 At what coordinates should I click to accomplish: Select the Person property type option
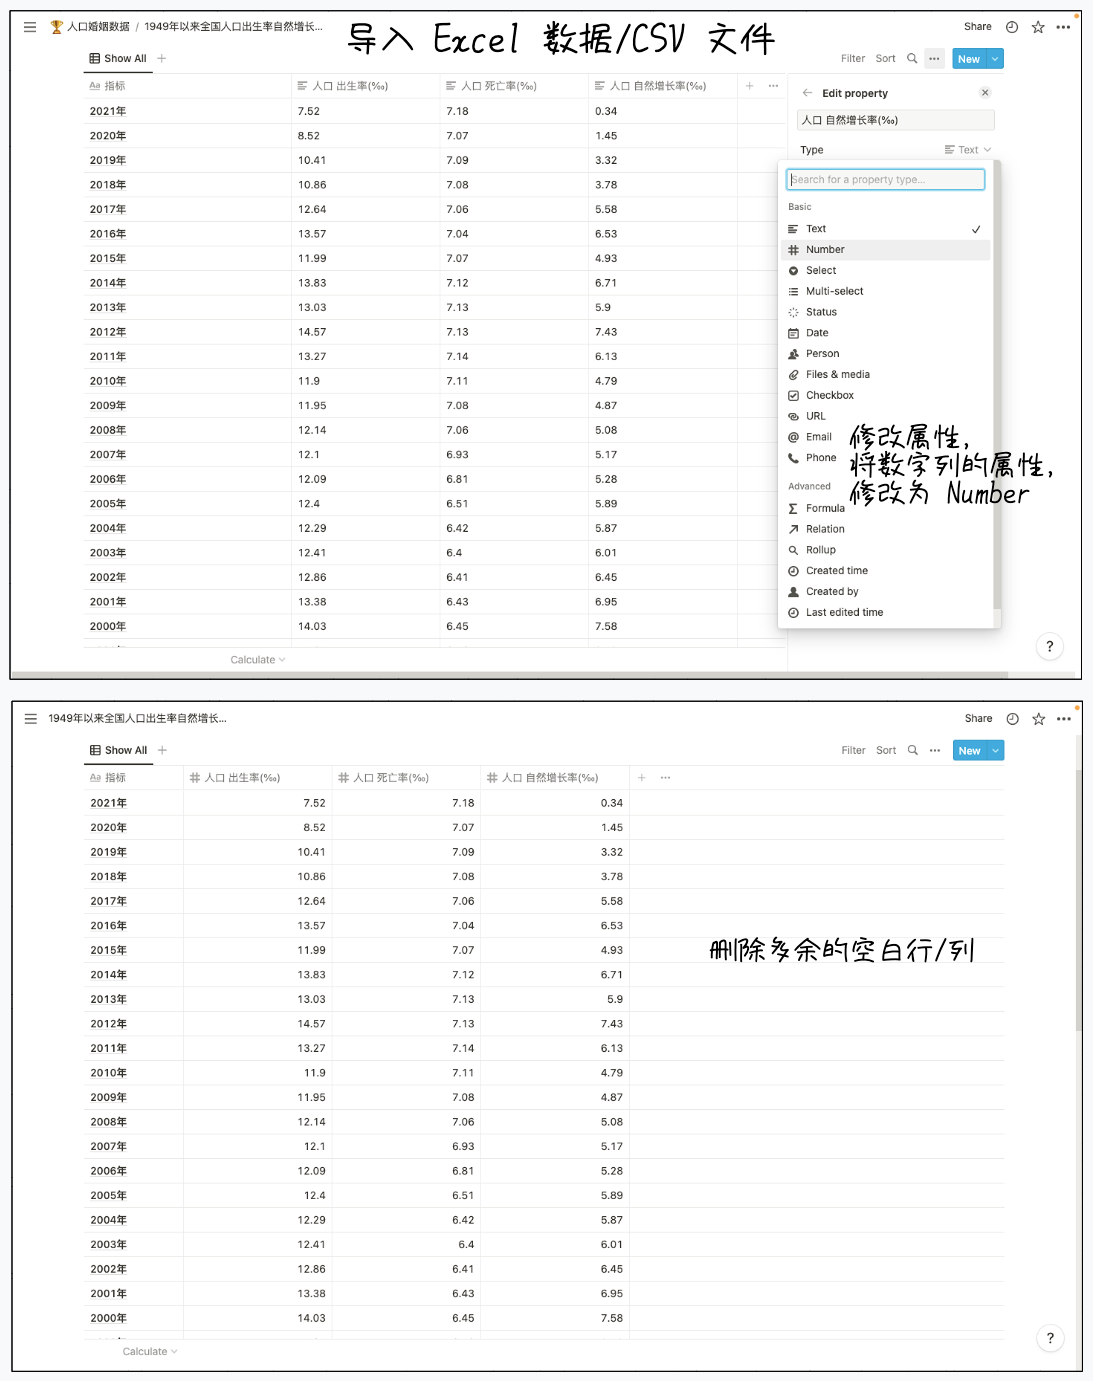[x=822, y=353]
